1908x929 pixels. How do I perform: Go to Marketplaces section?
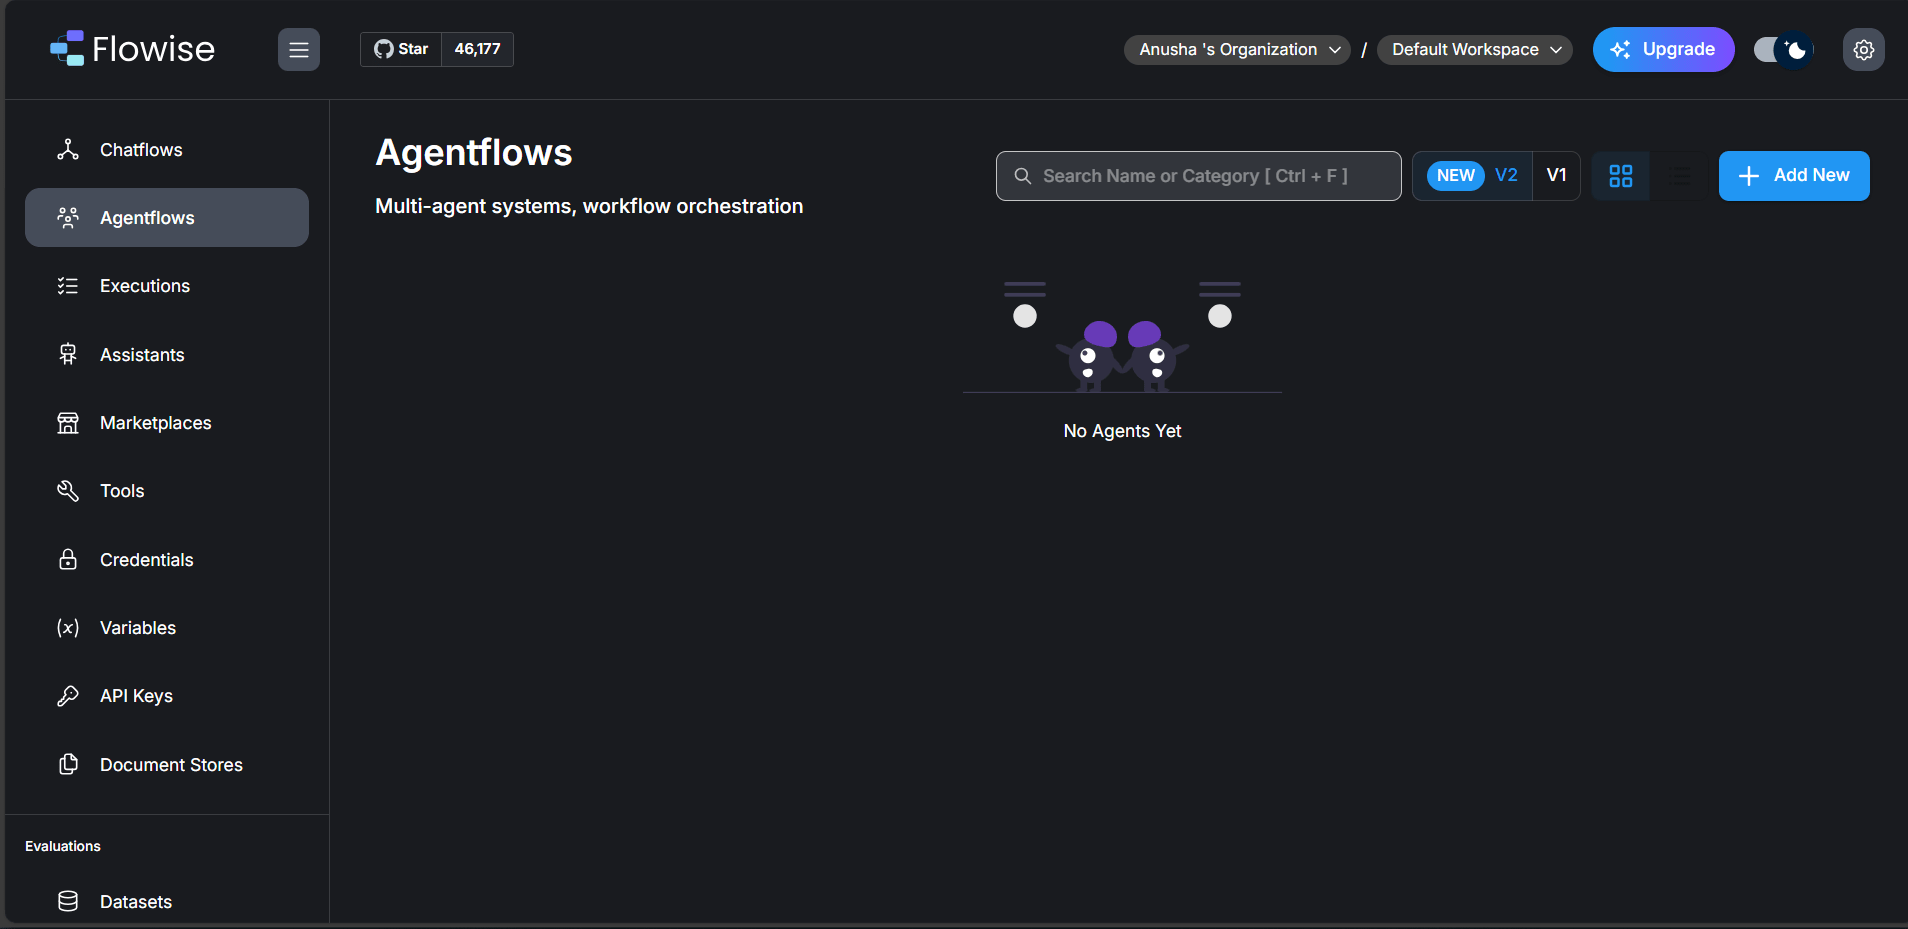[156, 423]
